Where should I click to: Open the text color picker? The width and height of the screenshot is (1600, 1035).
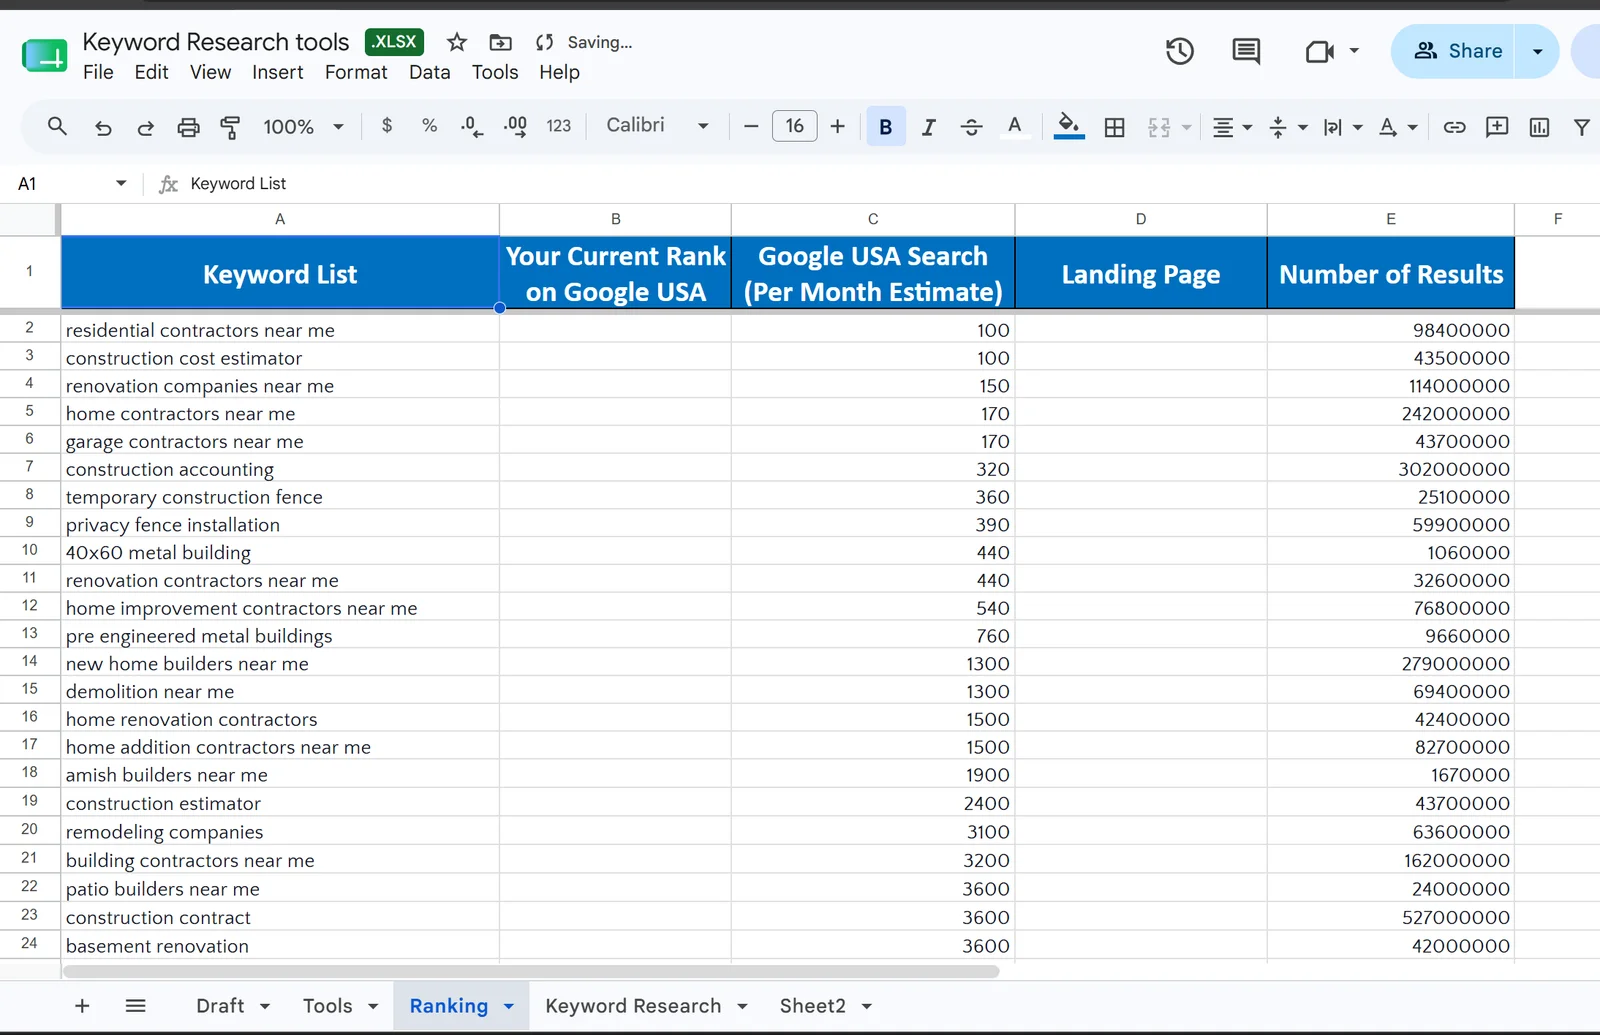tap(1015, 127)
